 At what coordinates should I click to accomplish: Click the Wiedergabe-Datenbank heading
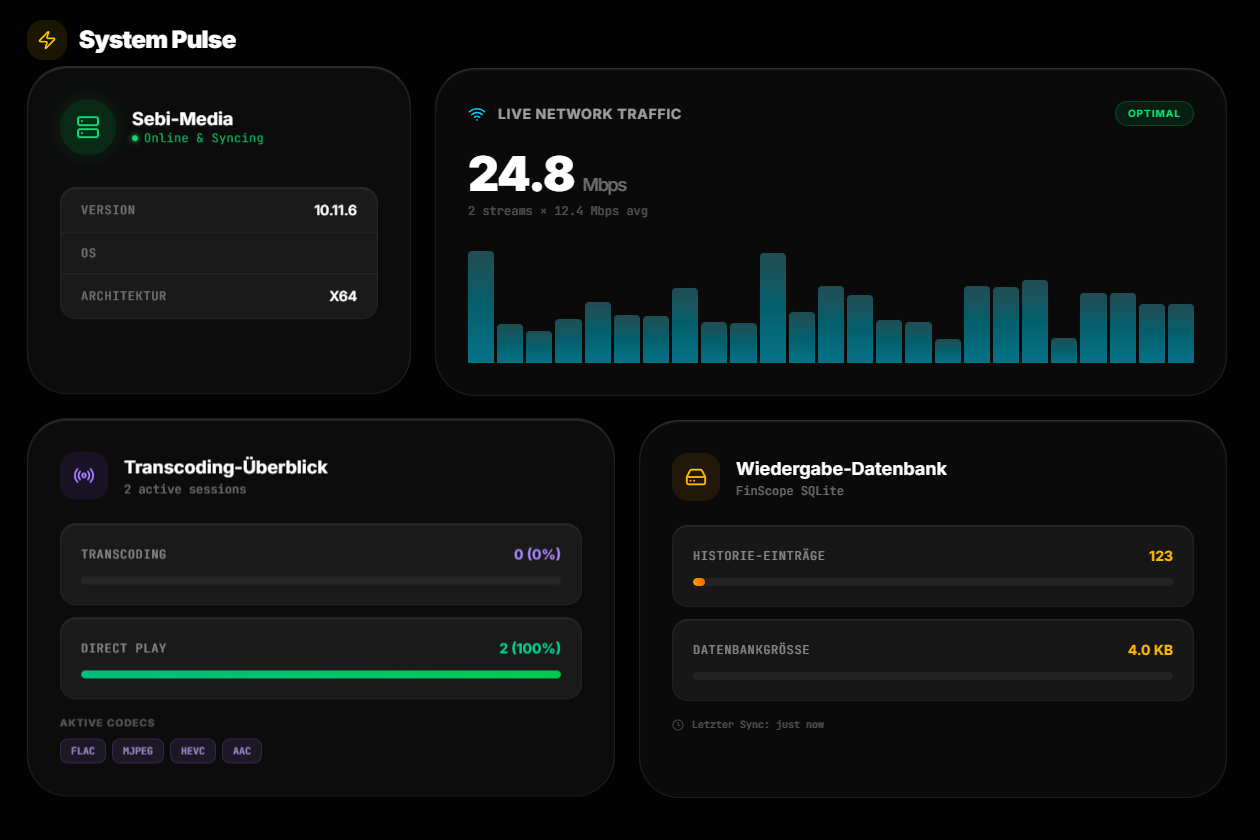coord(841,469)
